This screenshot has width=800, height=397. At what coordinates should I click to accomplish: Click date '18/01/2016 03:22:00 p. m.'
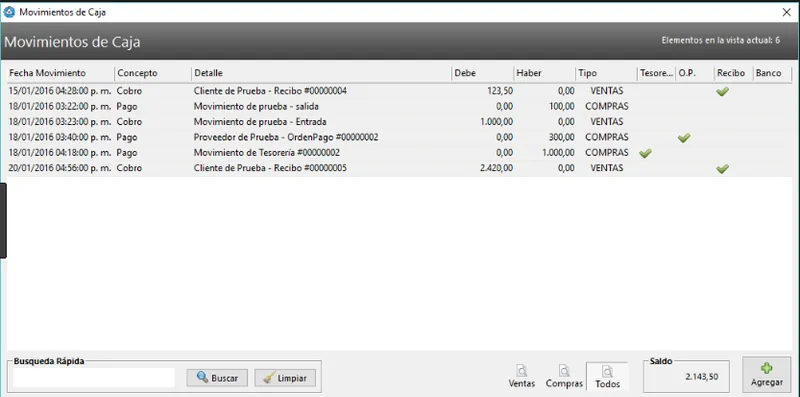tap(60, 107)
